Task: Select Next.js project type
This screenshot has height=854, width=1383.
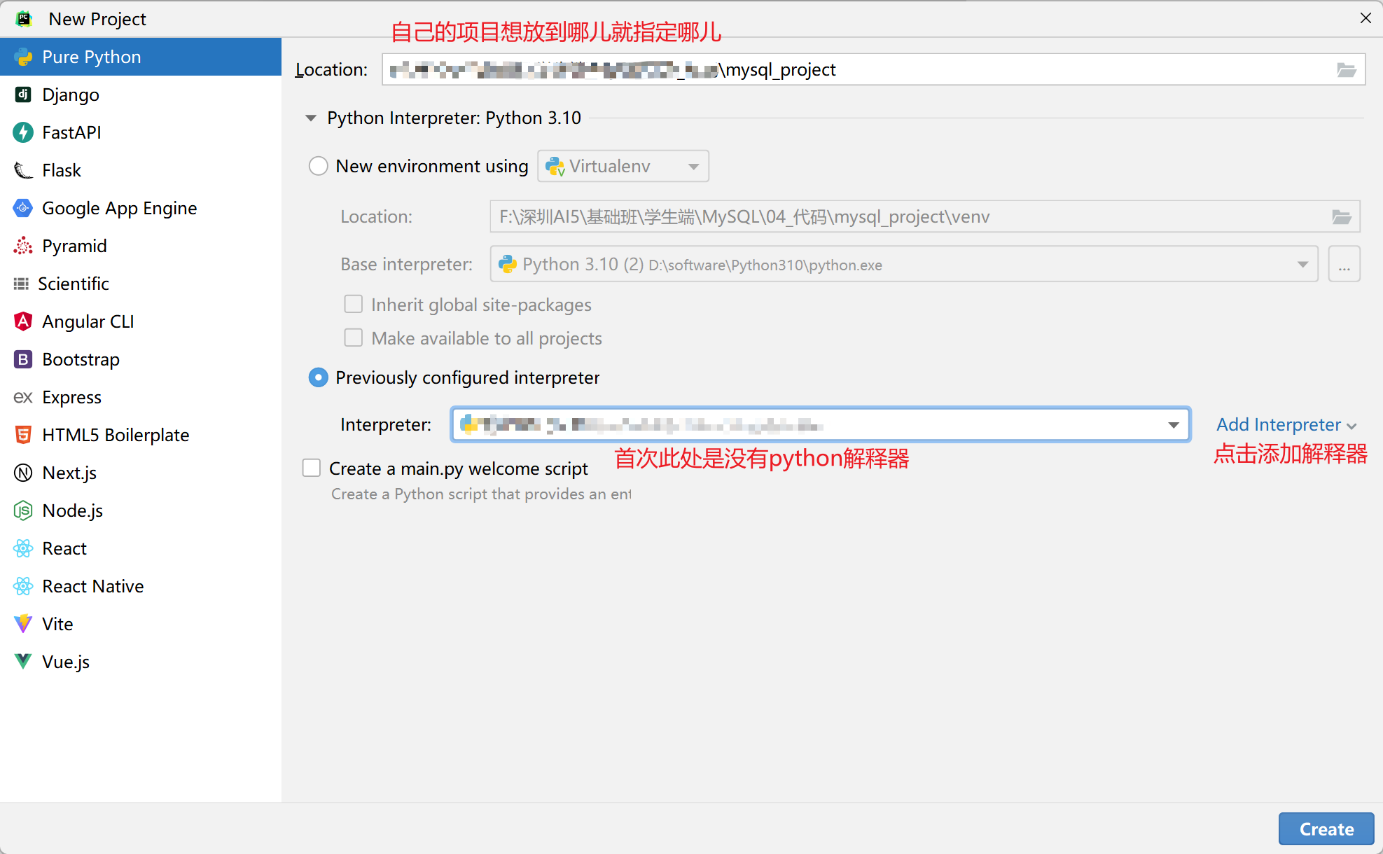Action: pos(140,473)
